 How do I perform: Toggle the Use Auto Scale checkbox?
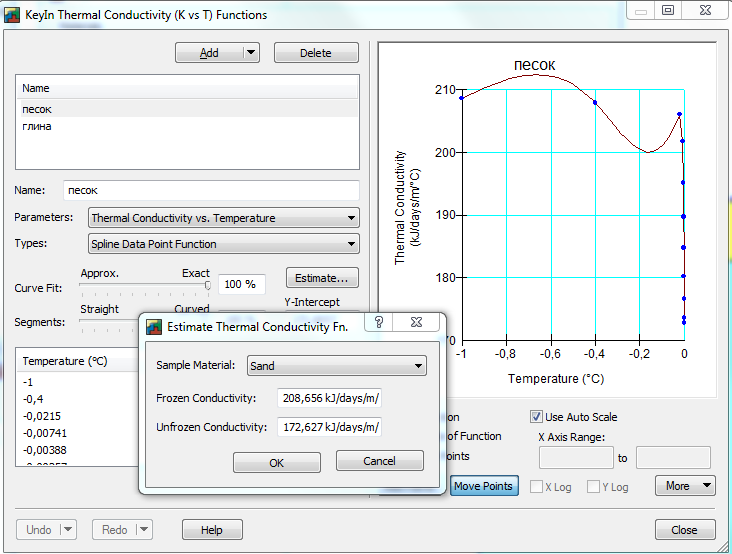536,416
